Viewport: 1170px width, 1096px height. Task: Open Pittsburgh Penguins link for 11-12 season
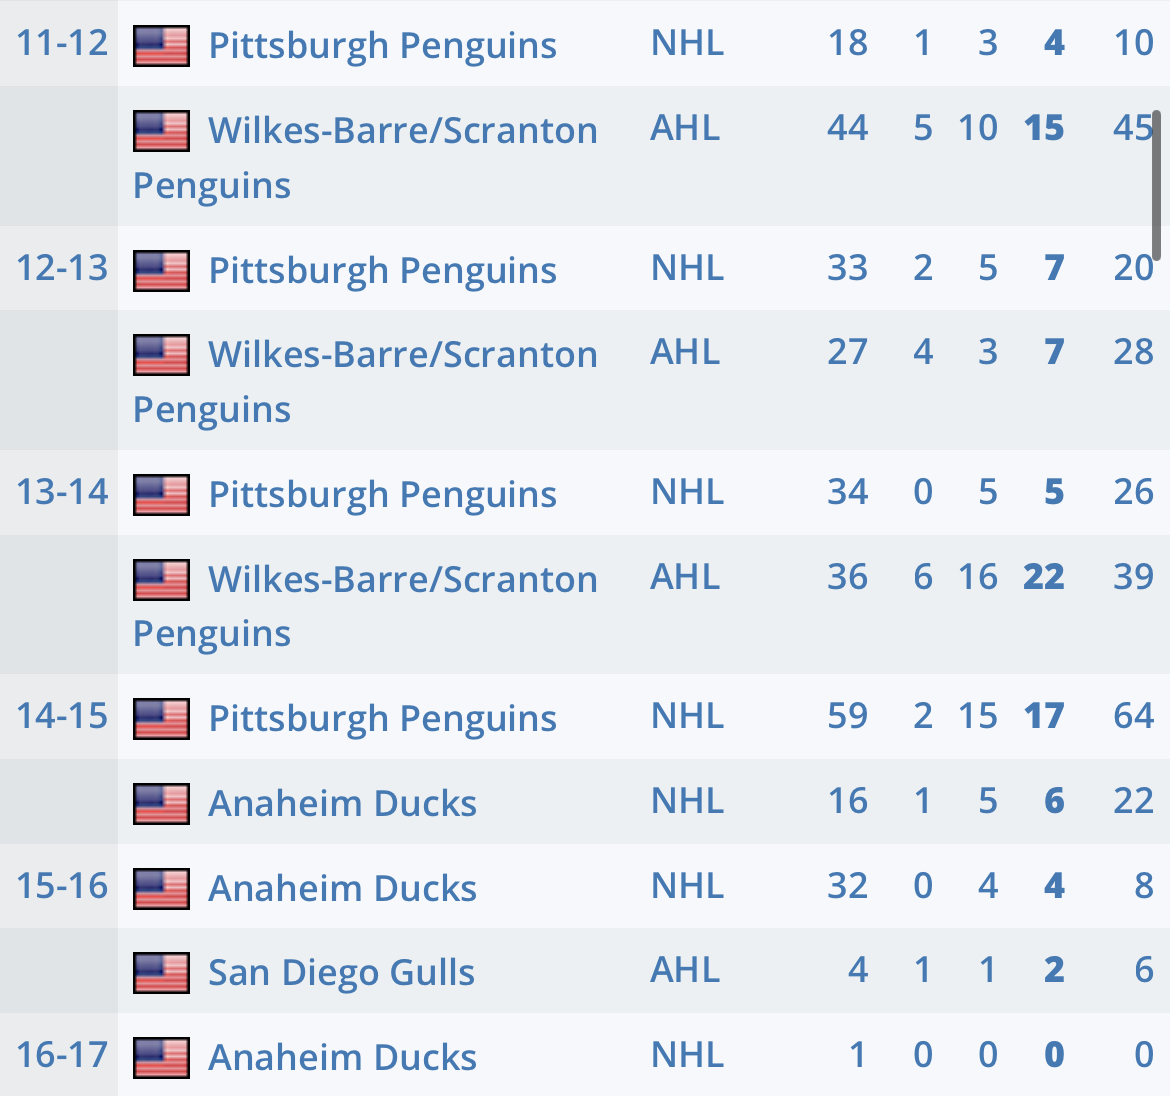382,46
